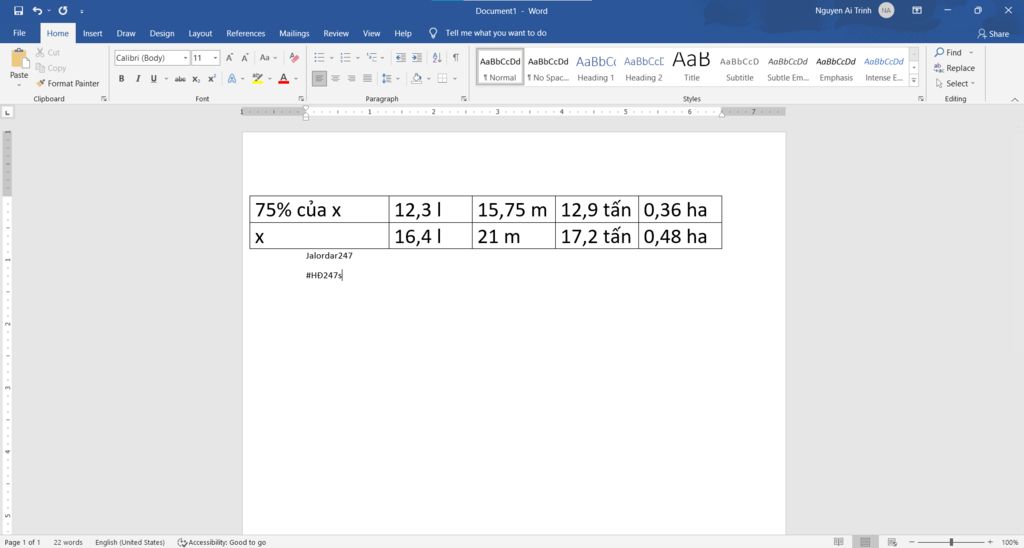Viewport: 1024px width, 548px height.
Task: Click the table cell containing 15,75 m
Action: (513, 209)
